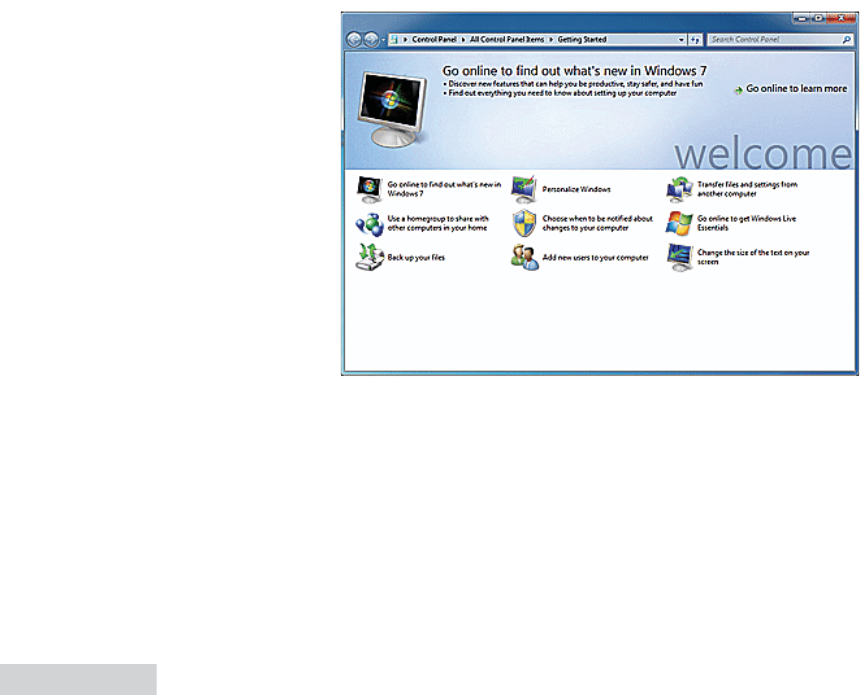Click the Go online to learn more link
Image resolution: width=860 pixels, height=695 pixels.
click(x=796, y=88)
